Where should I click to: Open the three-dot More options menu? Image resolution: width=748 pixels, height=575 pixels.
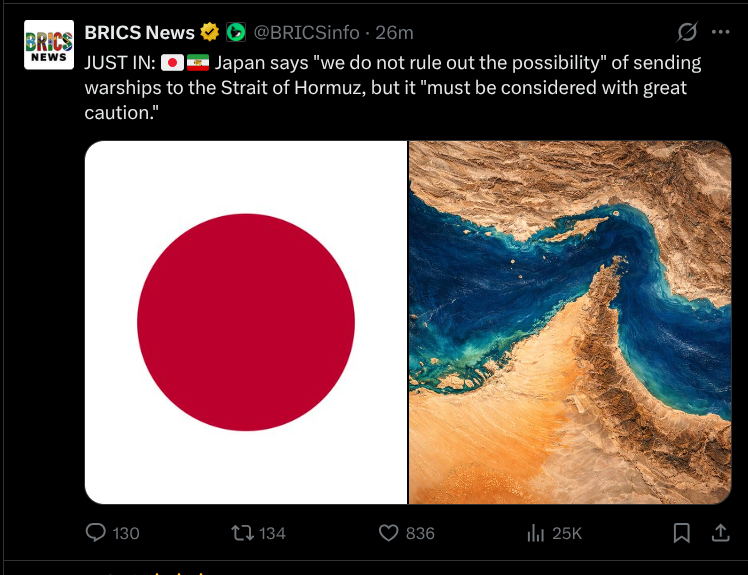(x=720, y=32)
